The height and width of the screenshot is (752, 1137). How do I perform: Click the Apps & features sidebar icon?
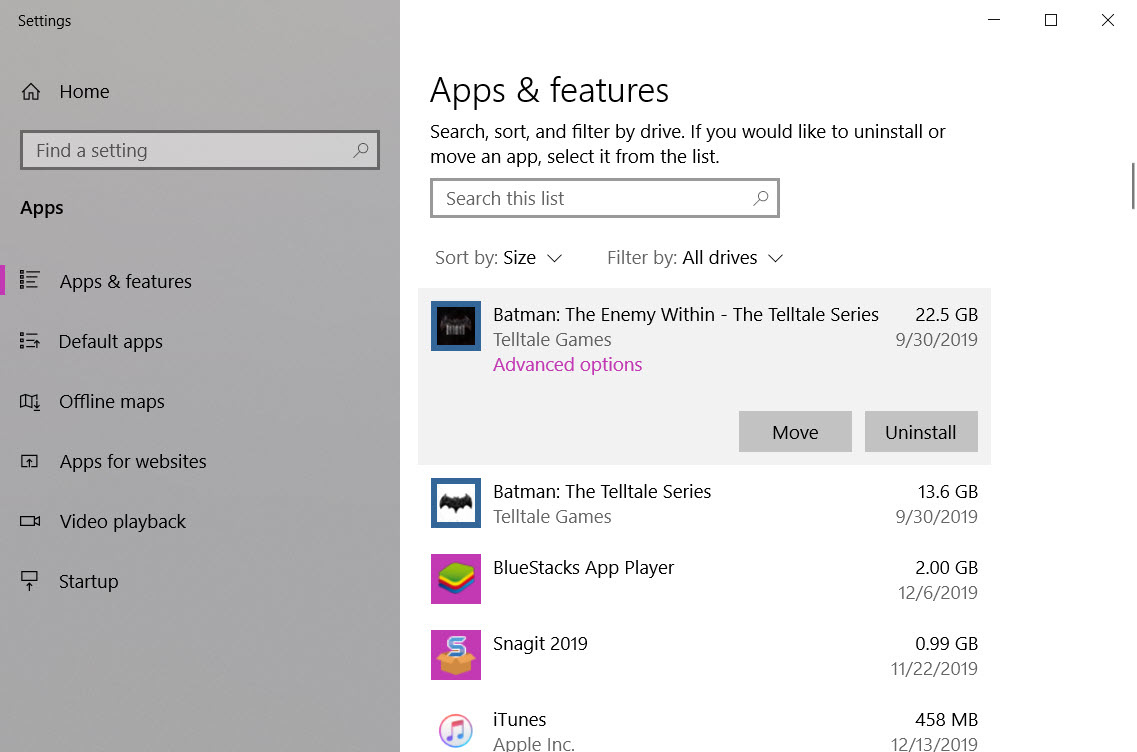pos(30,280)
